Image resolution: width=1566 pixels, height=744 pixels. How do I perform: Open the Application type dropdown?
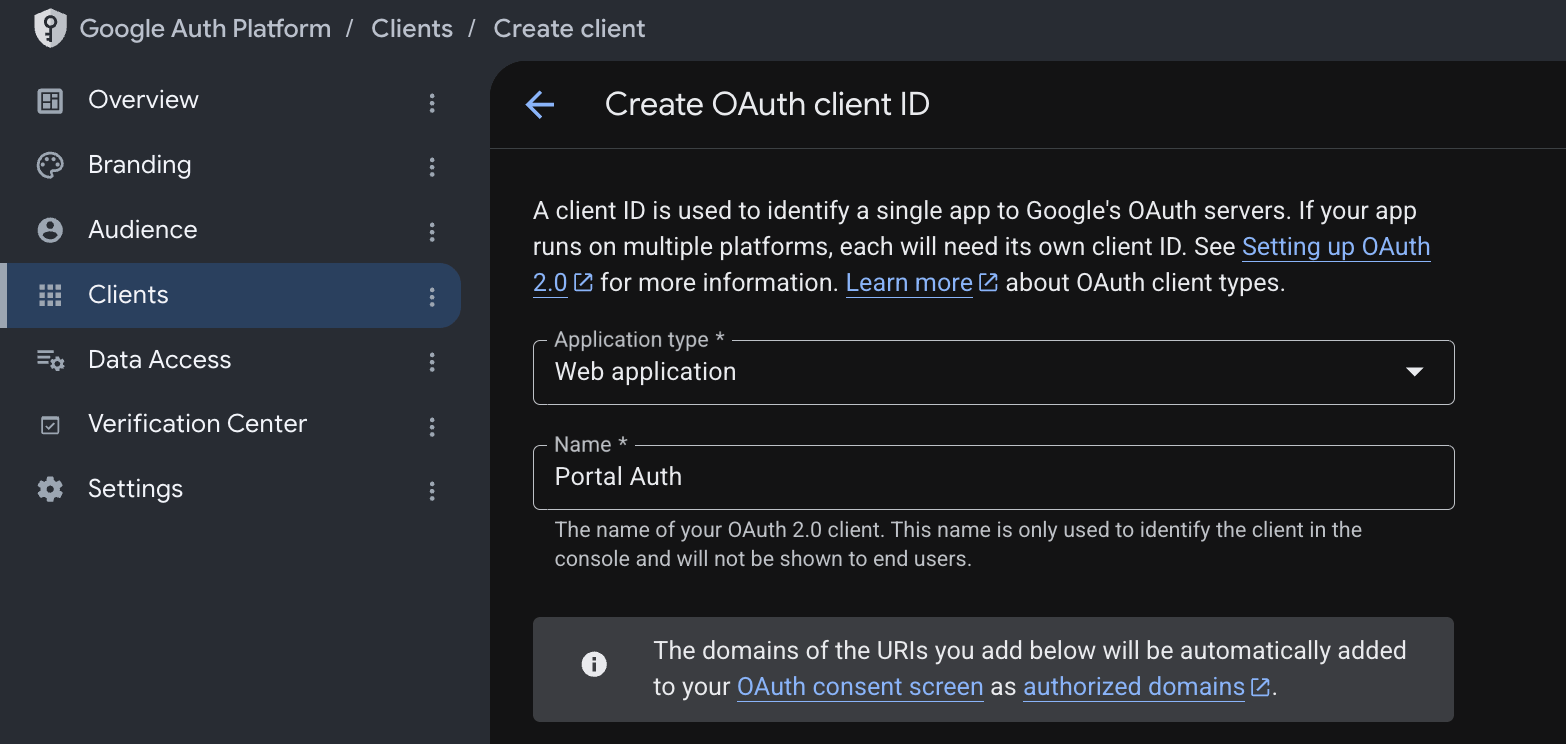994,372
